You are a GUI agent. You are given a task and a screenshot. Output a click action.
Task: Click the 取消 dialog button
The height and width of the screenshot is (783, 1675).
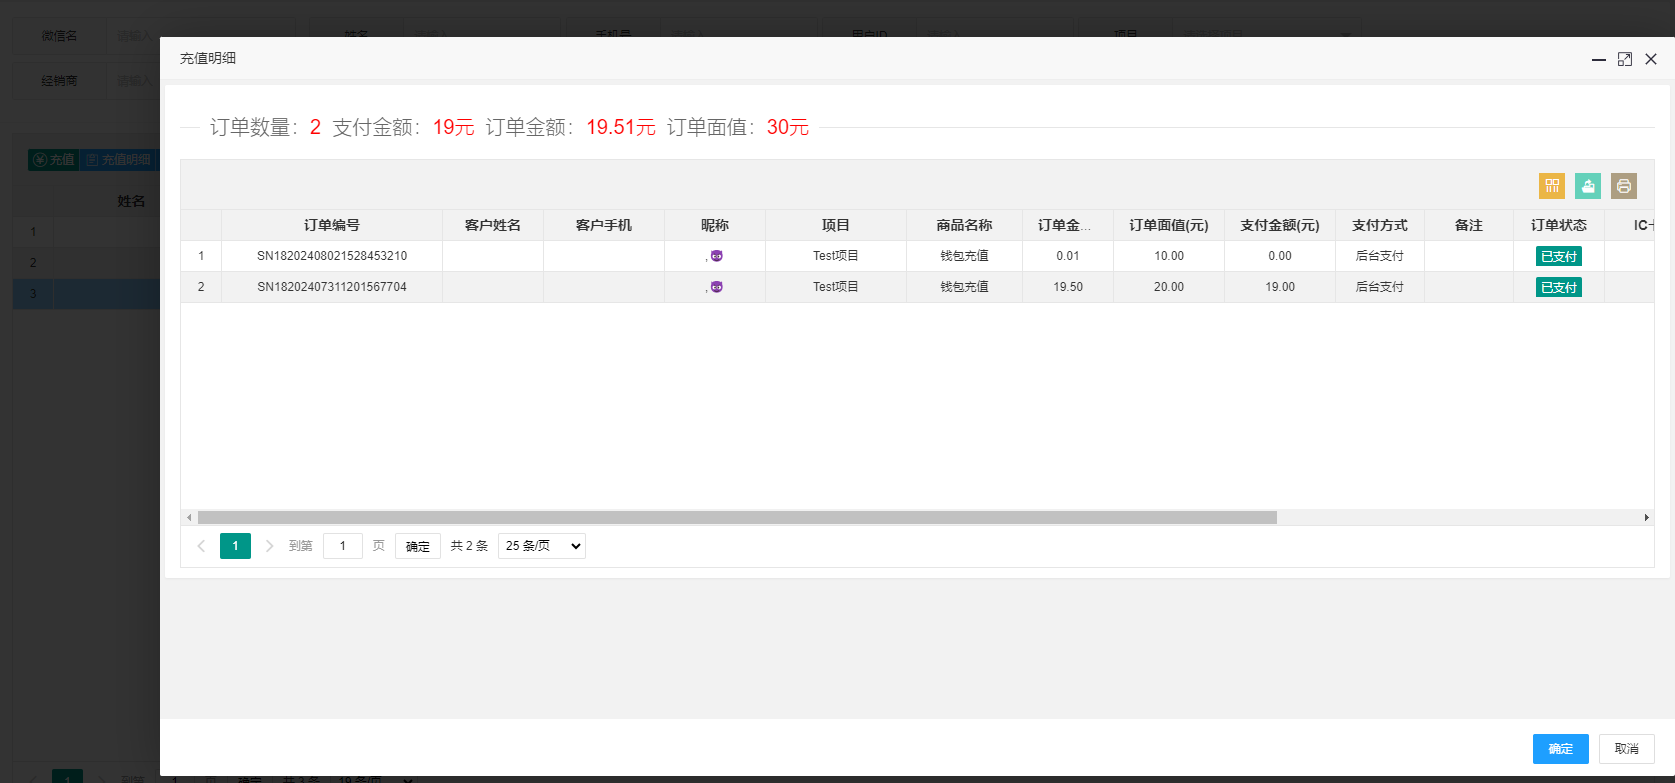1627,749
